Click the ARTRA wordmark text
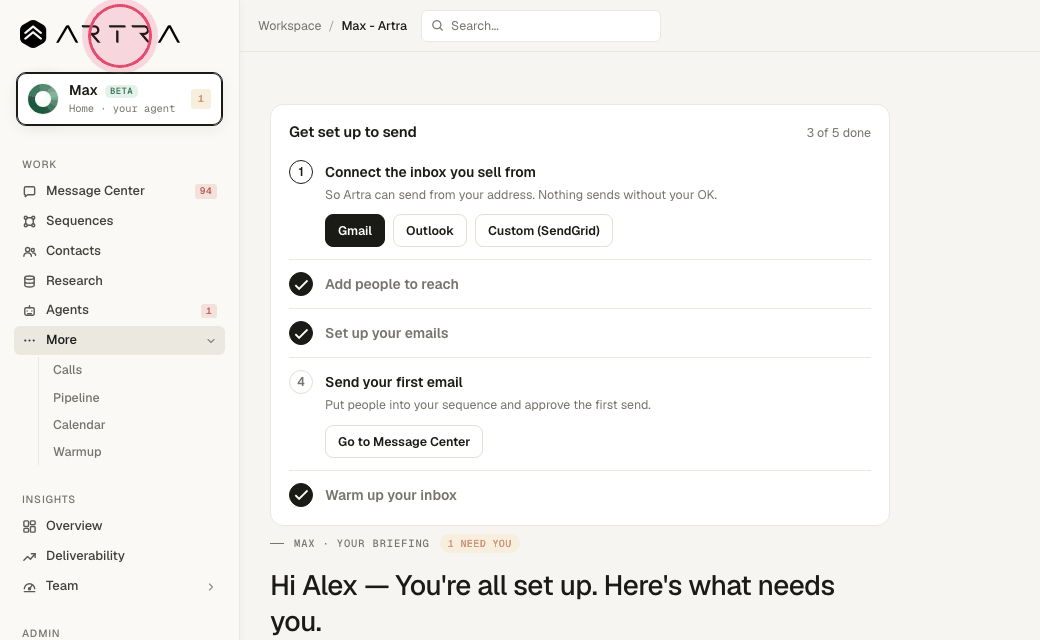1040x640 pixels. 118,34
